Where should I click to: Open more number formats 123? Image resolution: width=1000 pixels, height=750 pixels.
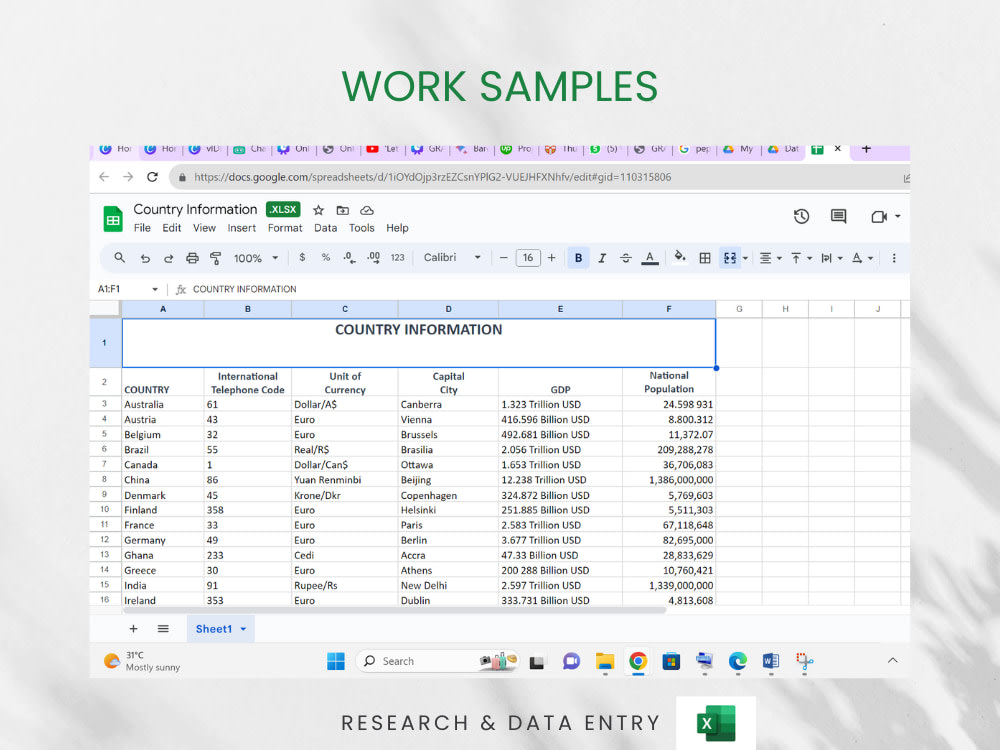(397, 258)
